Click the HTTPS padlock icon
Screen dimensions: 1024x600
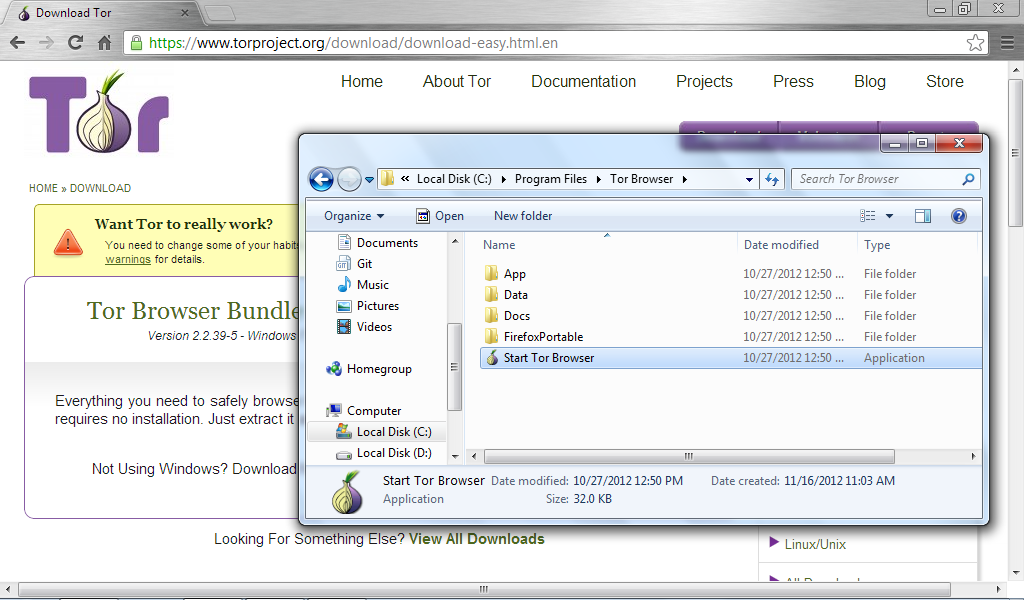(x=135, y=43)
